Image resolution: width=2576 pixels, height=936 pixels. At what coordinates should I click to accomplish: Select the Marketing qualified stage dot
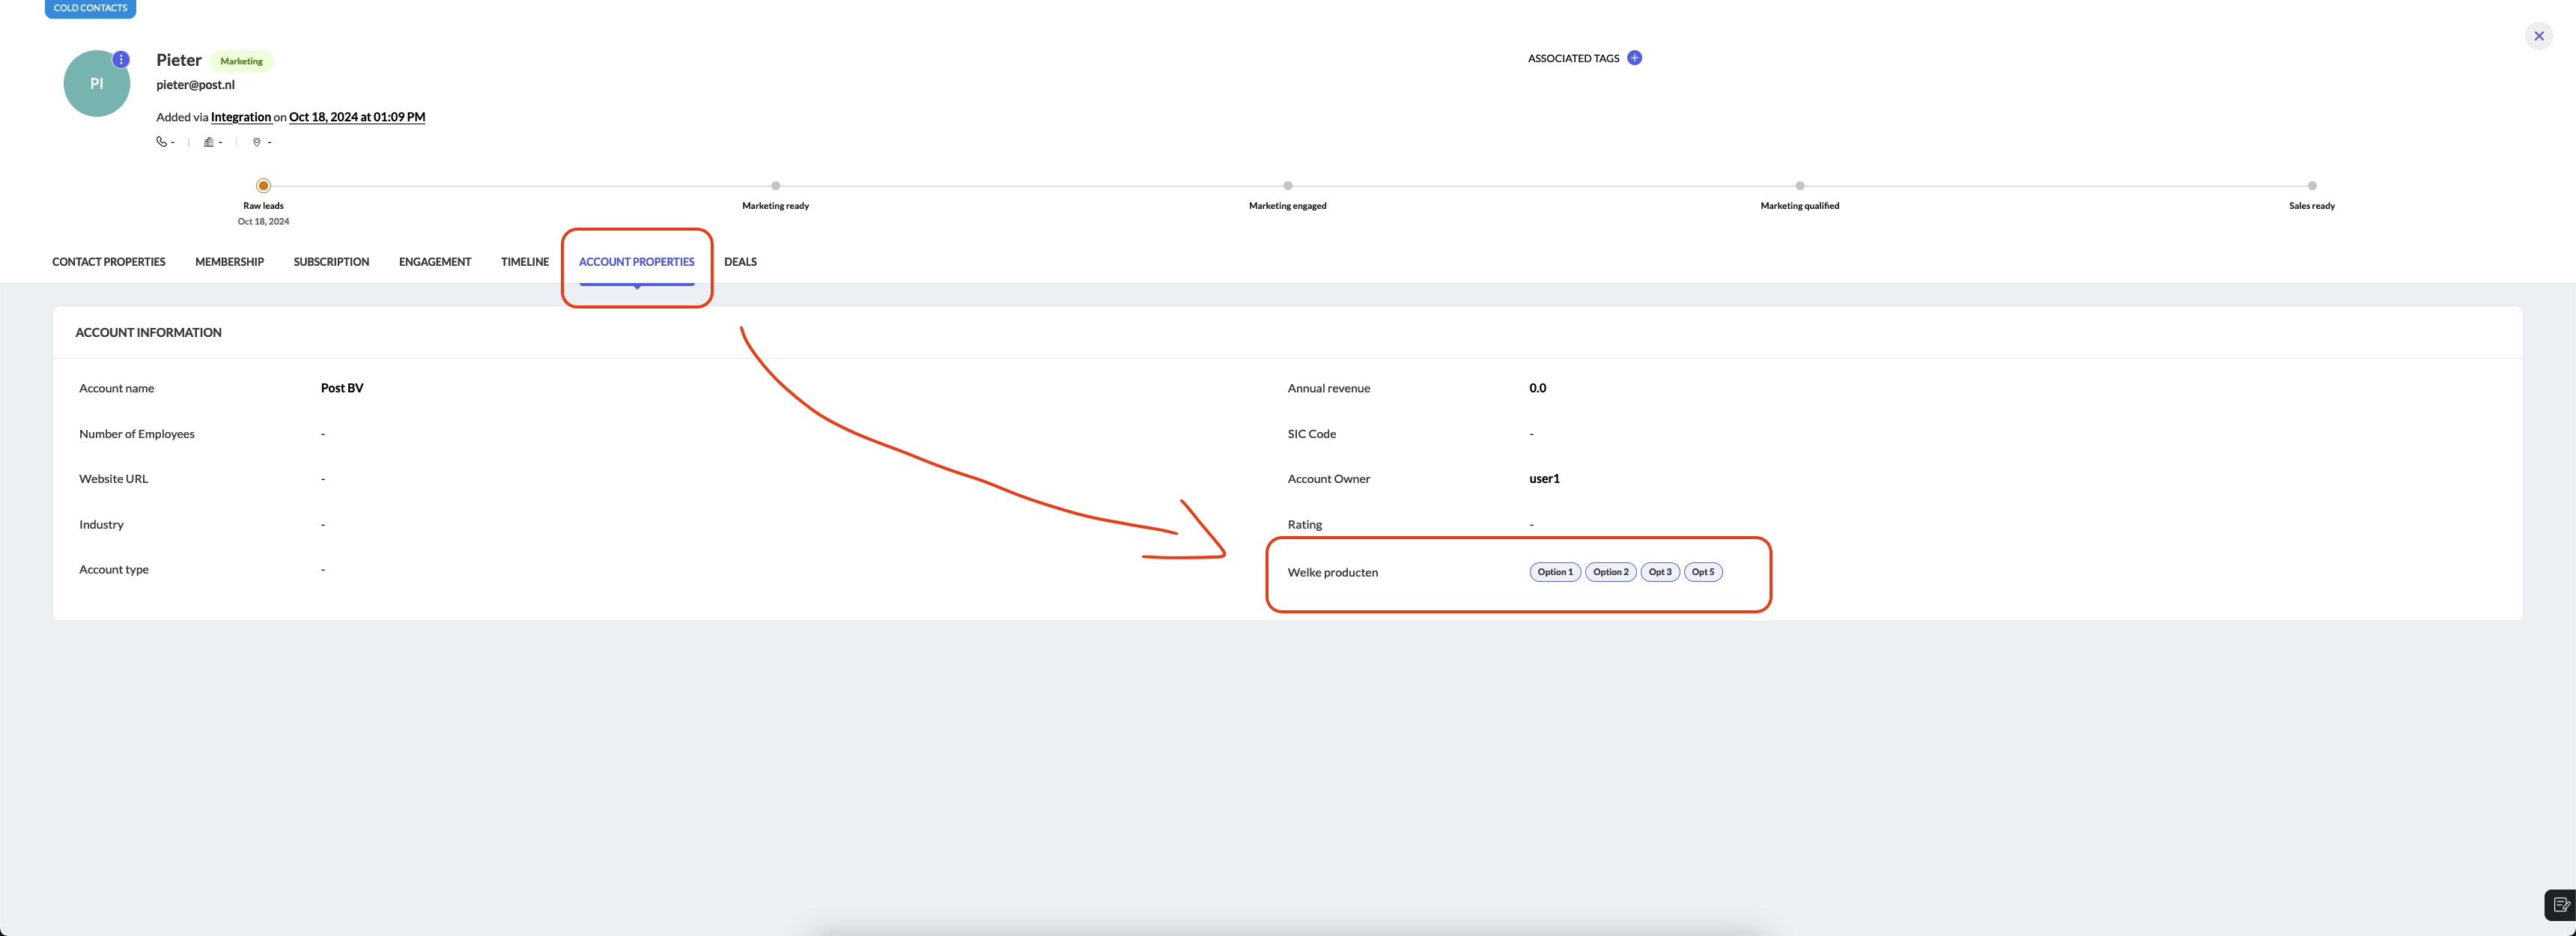click(1799, 186)
